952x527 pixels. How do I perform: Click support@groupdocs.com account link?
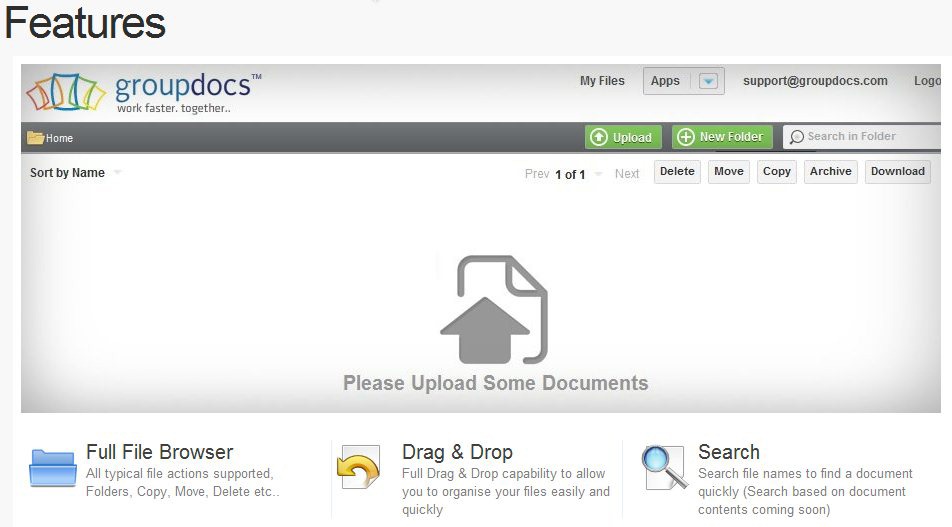pyautogui.click(x=815, y=81)
